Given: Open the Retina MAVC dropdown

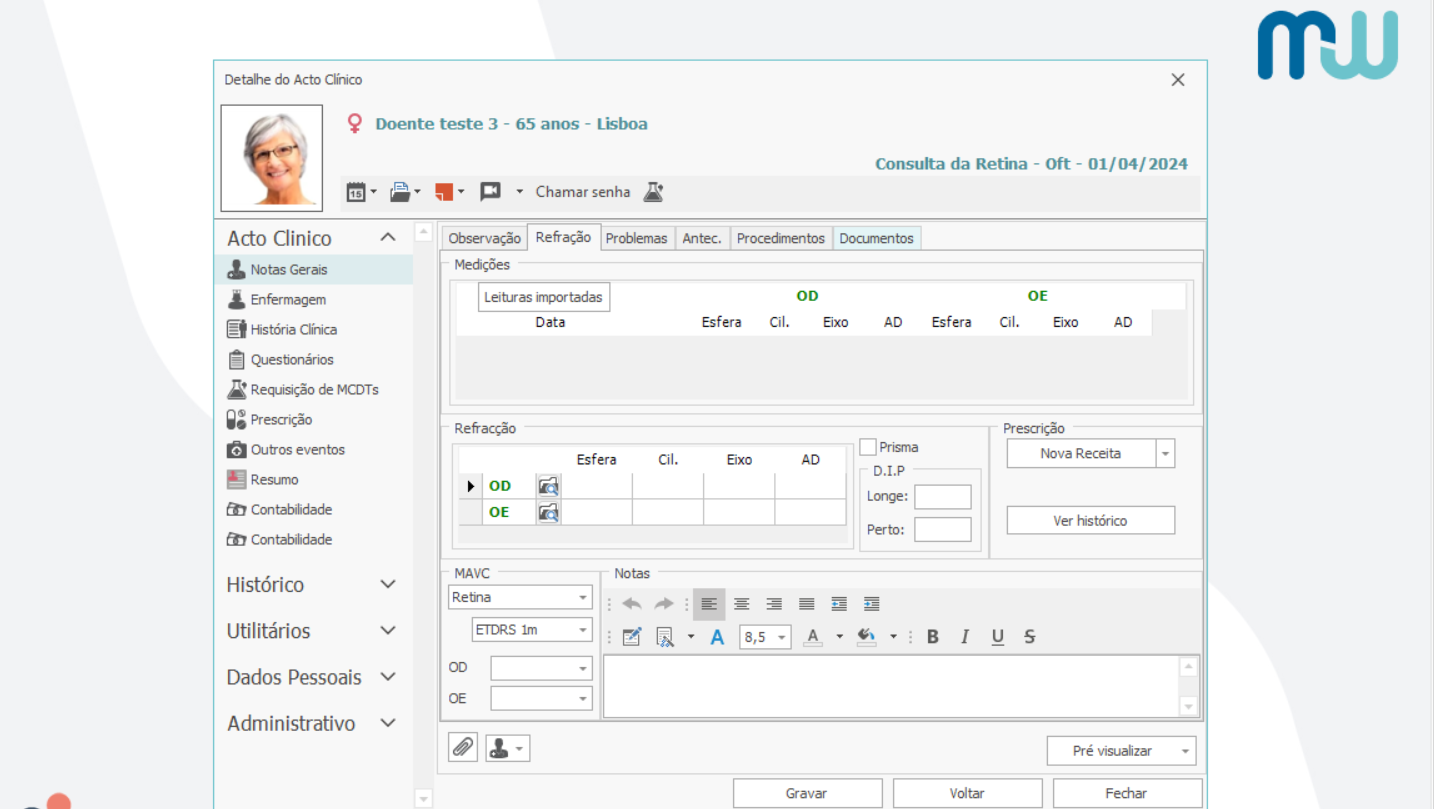Looking at the screenshot, I should click(x=583, y=598).
